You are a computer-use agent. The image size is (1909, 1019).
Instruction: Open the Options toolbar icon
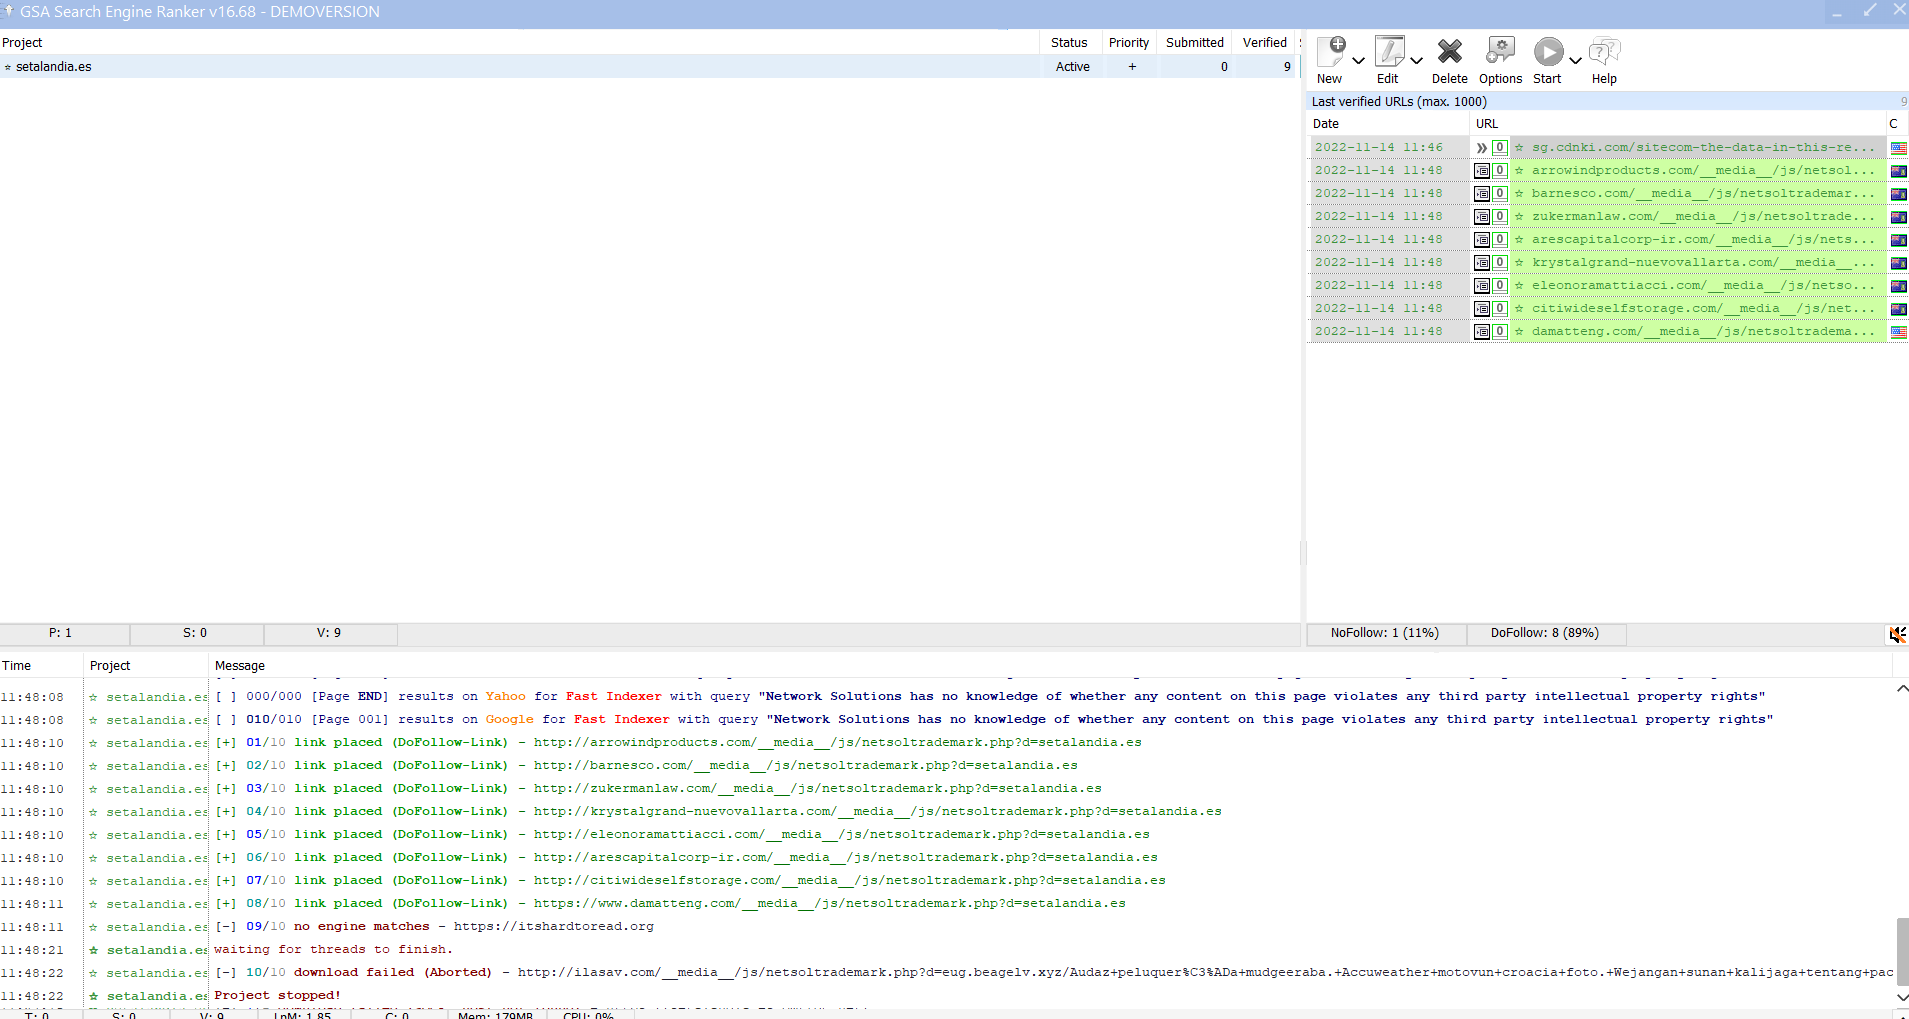(1500, 51)
